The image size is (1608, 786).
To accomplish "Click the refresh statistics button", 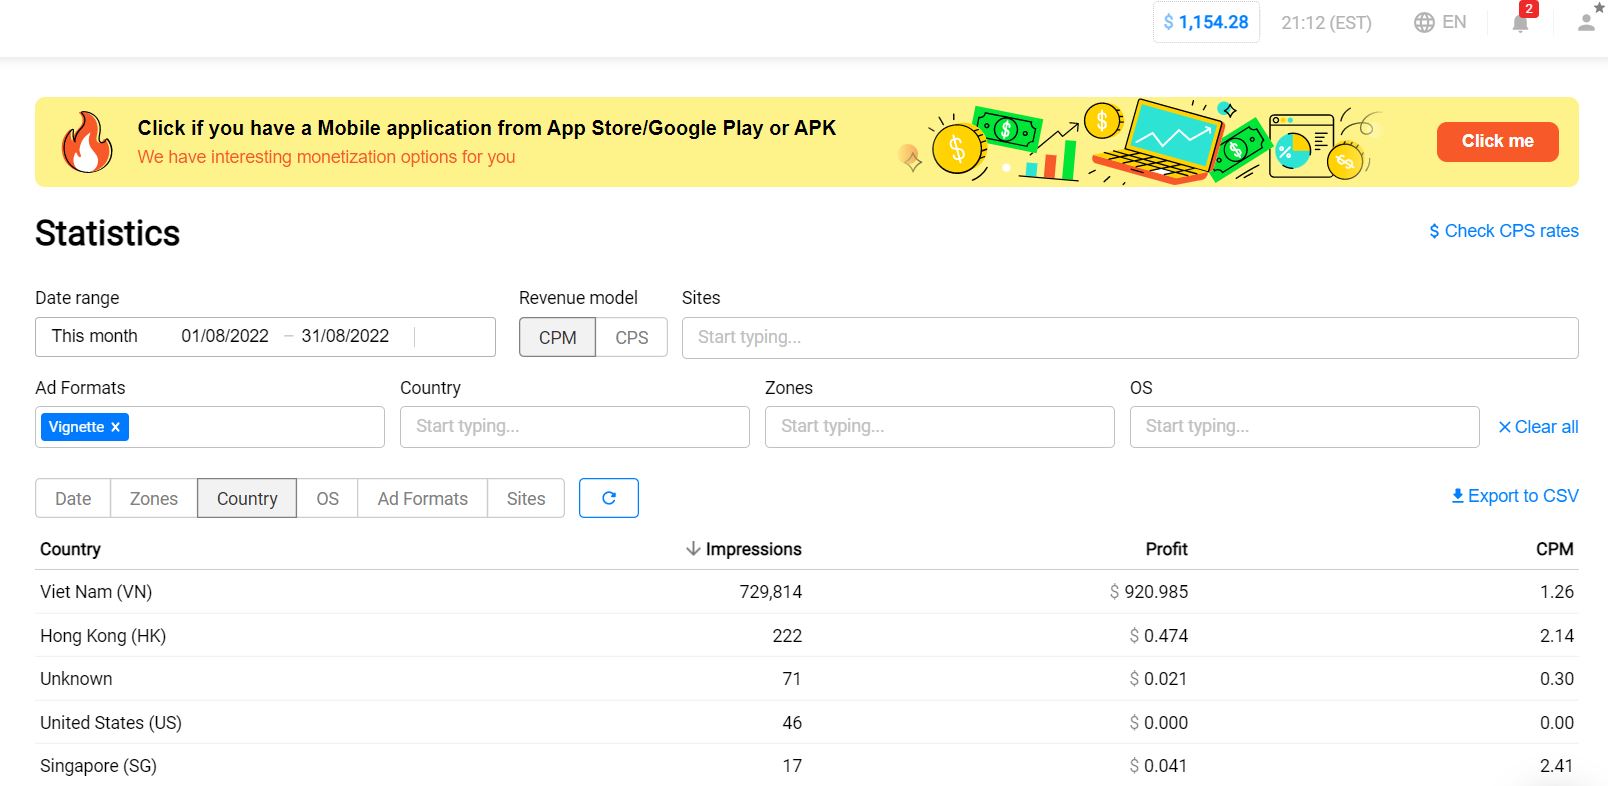I will pyautogui.click(x=608, y=498).
